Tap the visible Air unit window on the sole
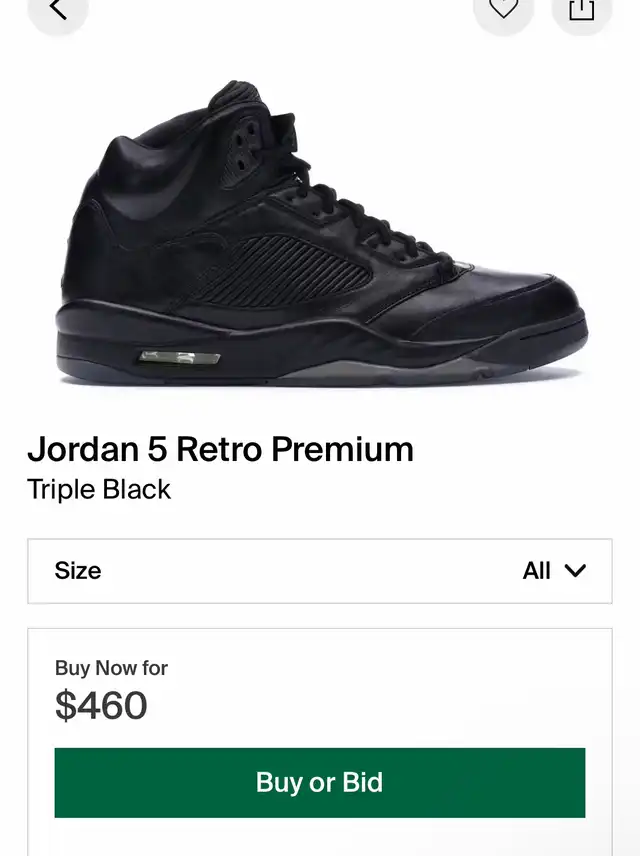The image size is (640, 856). pos(180,358)
